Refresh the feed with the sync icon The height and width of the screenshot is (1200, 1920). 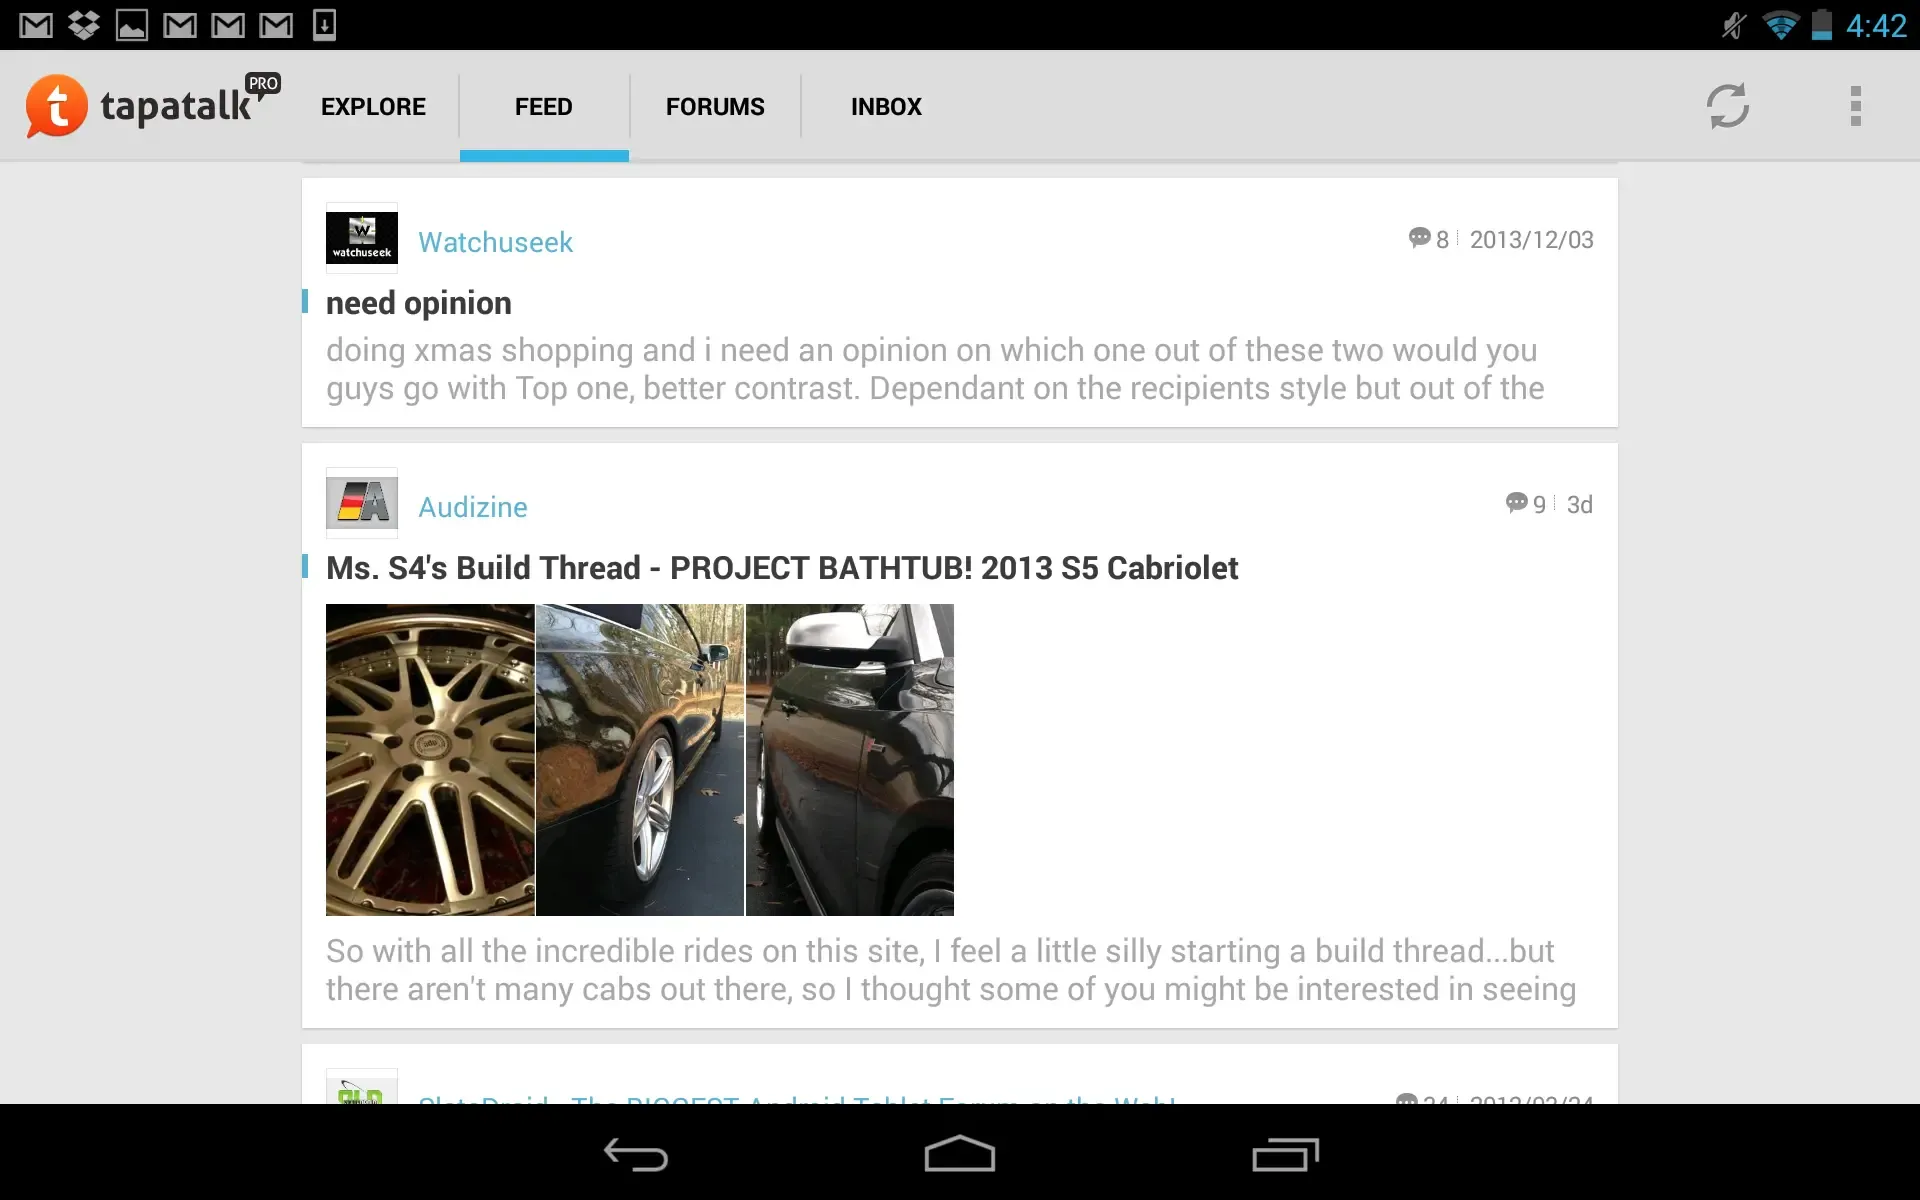pyautogui.click(x=1727, y=106)
